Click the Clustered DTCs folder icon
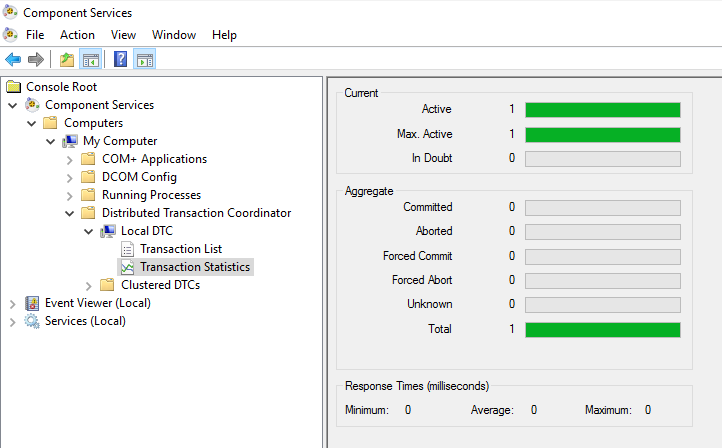Image resolution: width=722 pixels, height=448 pixels. click(107, 285)
